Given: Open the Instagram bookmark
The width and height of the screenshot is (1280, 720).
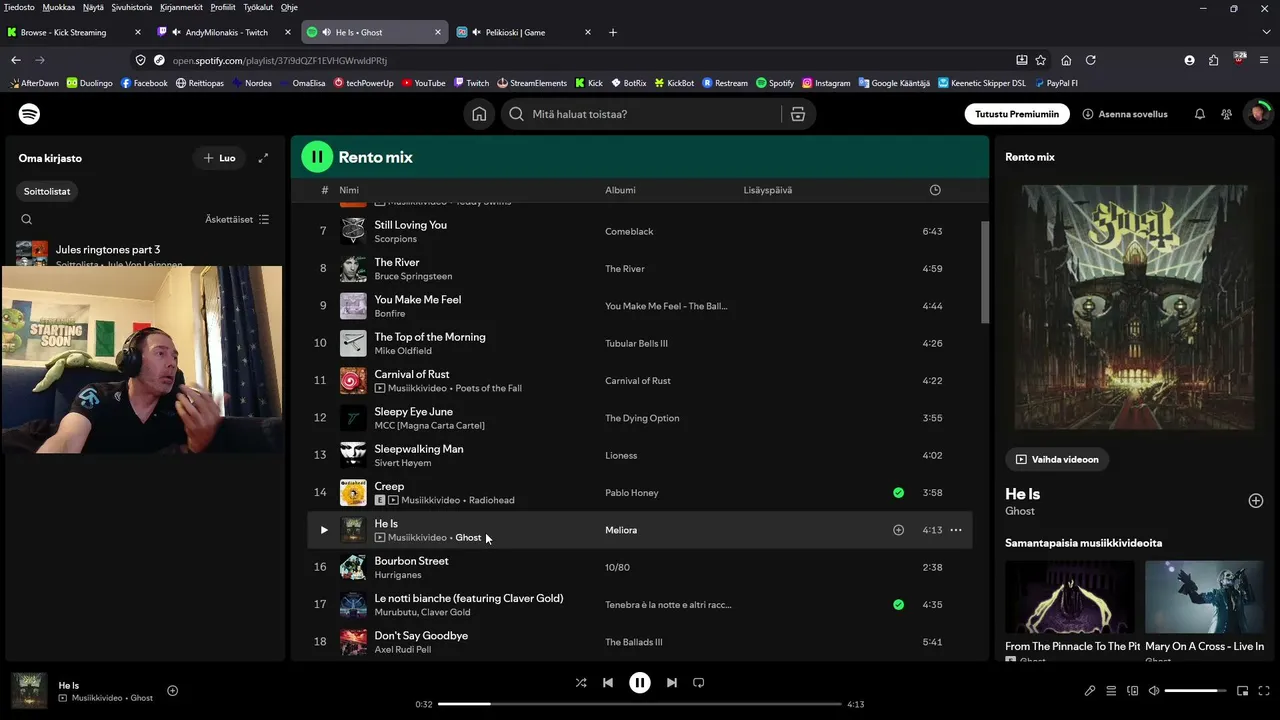Looking at the screenshot, I should click(x=826, y=83).
